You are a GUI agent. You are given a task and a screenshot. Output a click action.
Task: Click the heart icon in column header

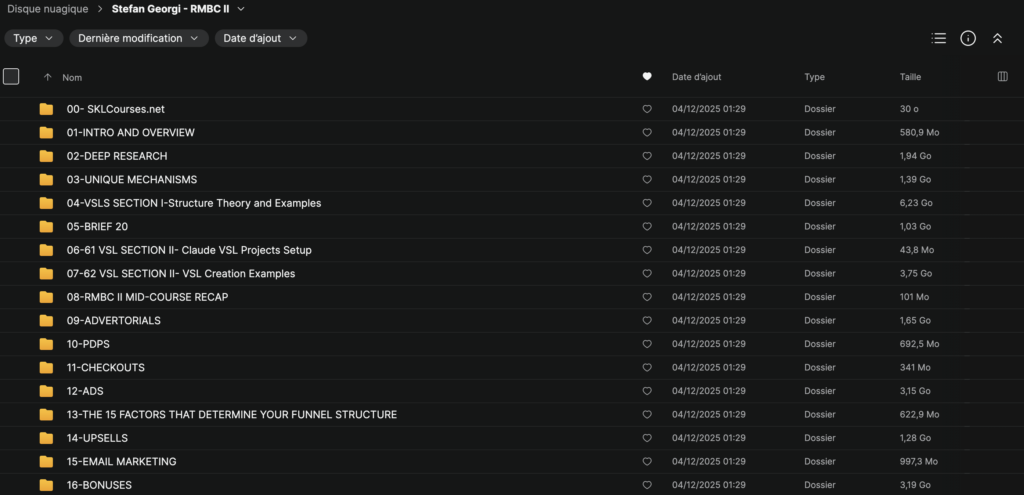[647, 77]
